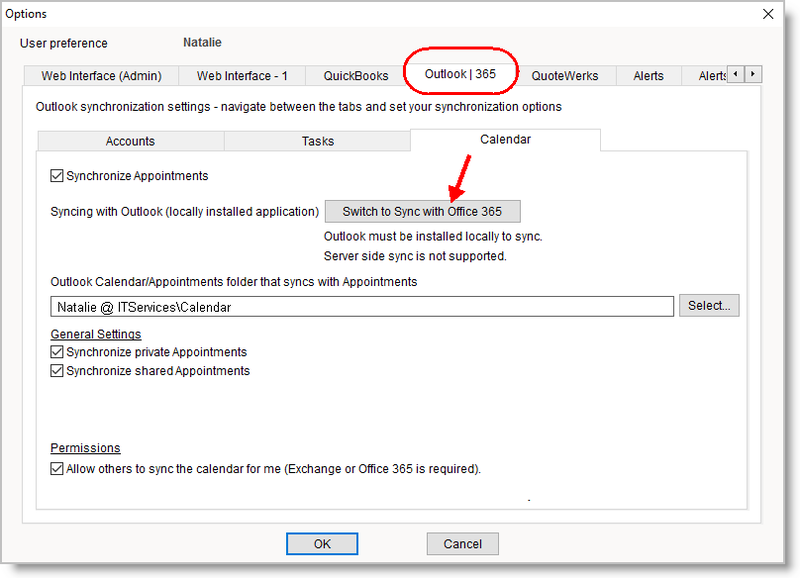The height and width of the screenshot is (578, 800).
Task: Open the Tasks synchronization sub-tab
Action: (317, 141)
